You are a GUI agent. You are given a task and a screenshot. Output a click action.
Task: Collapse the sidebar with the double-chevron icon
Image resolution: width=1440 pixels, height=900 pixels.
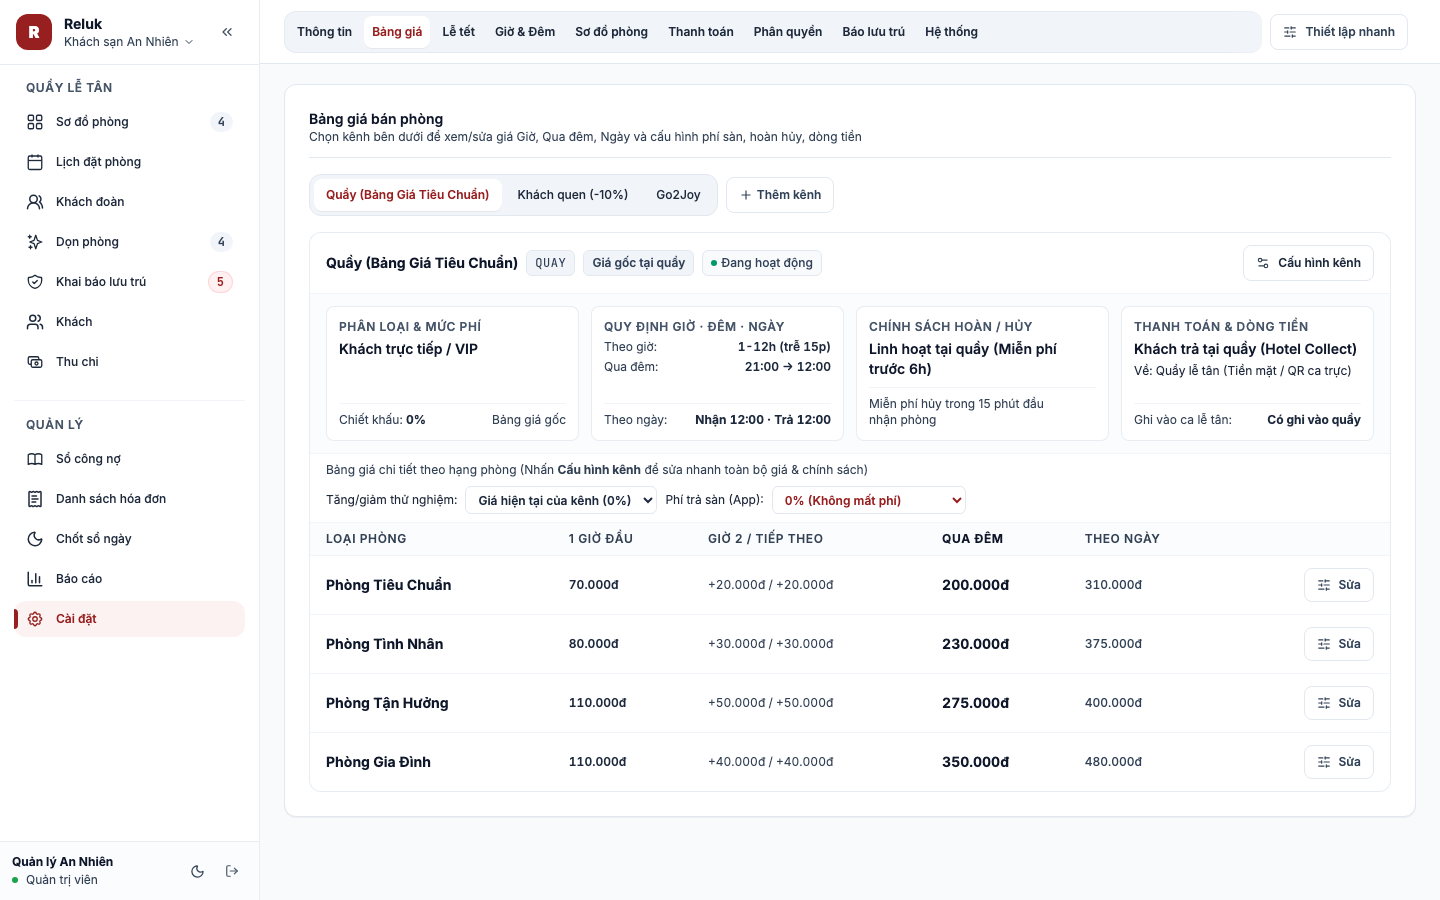pos(227,32)
